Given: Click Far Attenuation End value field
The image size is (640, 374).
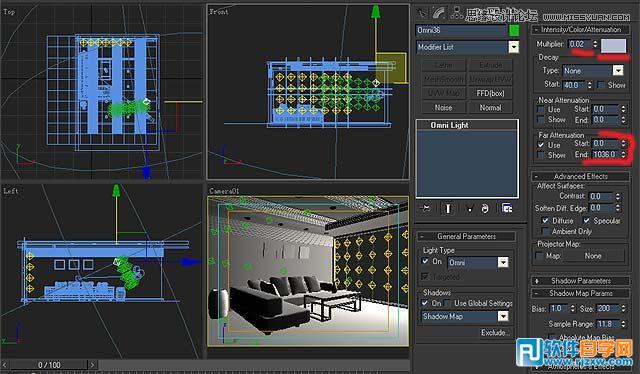Looking at the screenshot, I should click(605, 155).
